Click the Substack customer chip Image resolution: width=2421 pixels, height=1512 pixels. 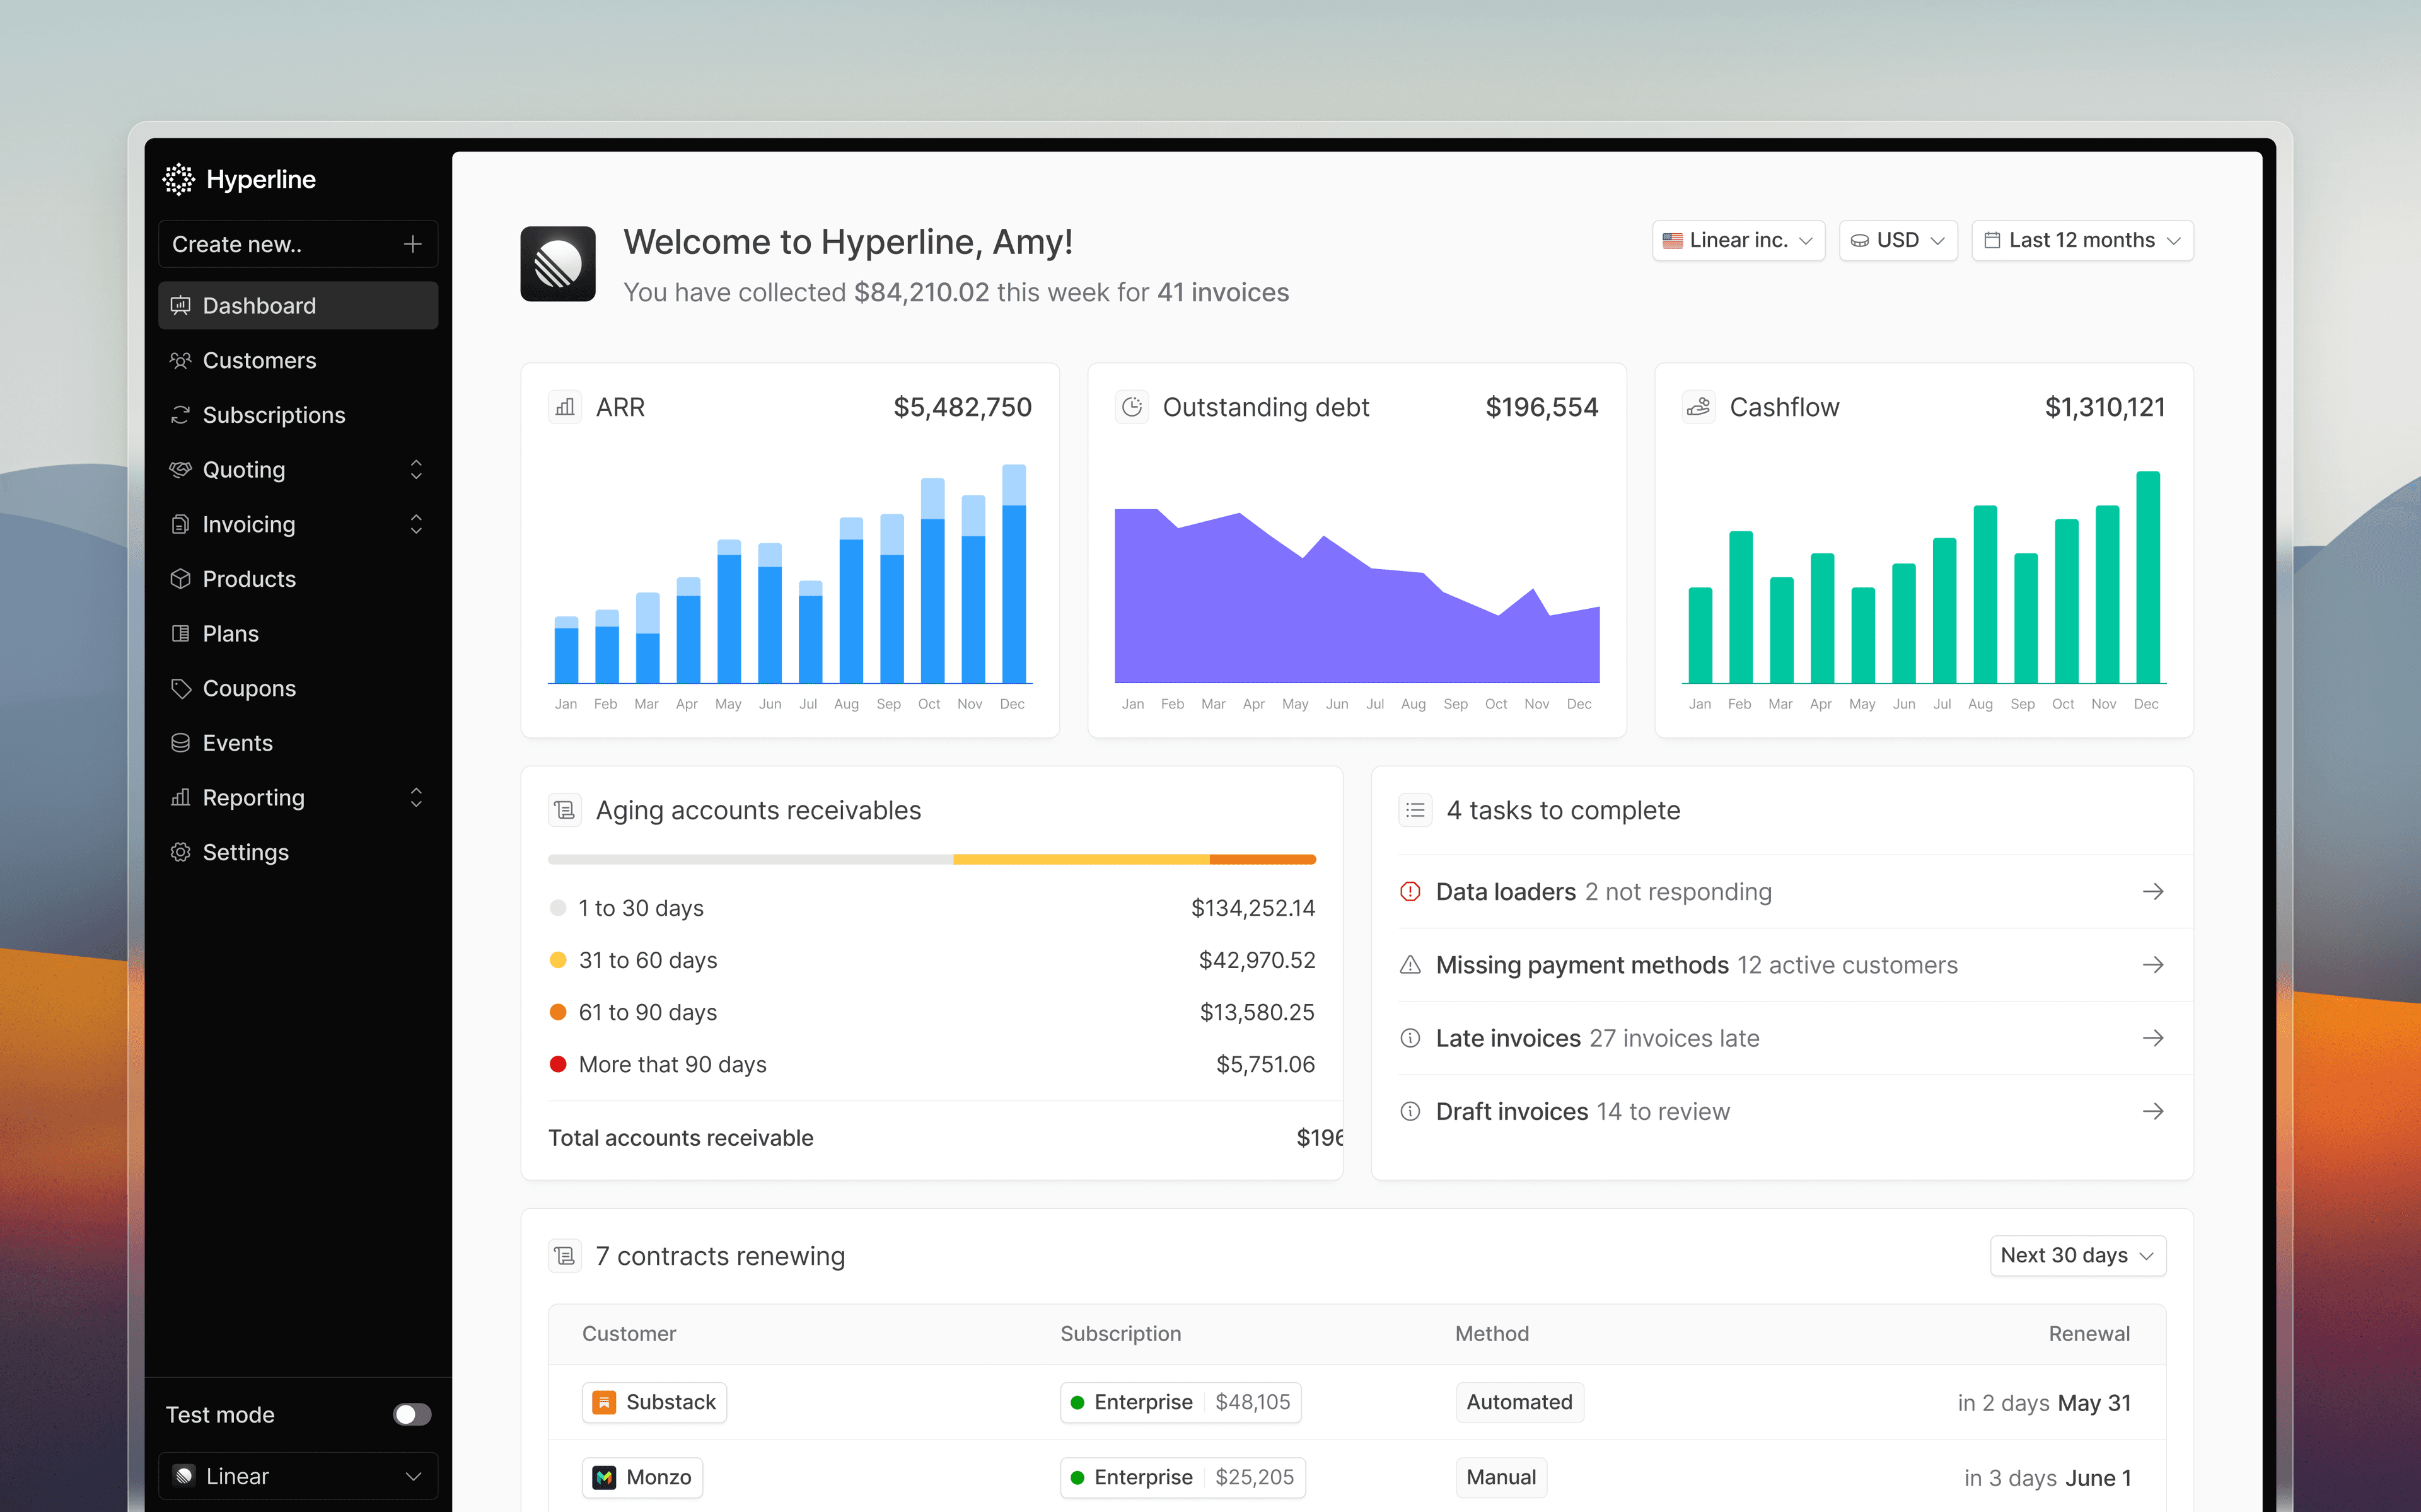(654, 1402)
